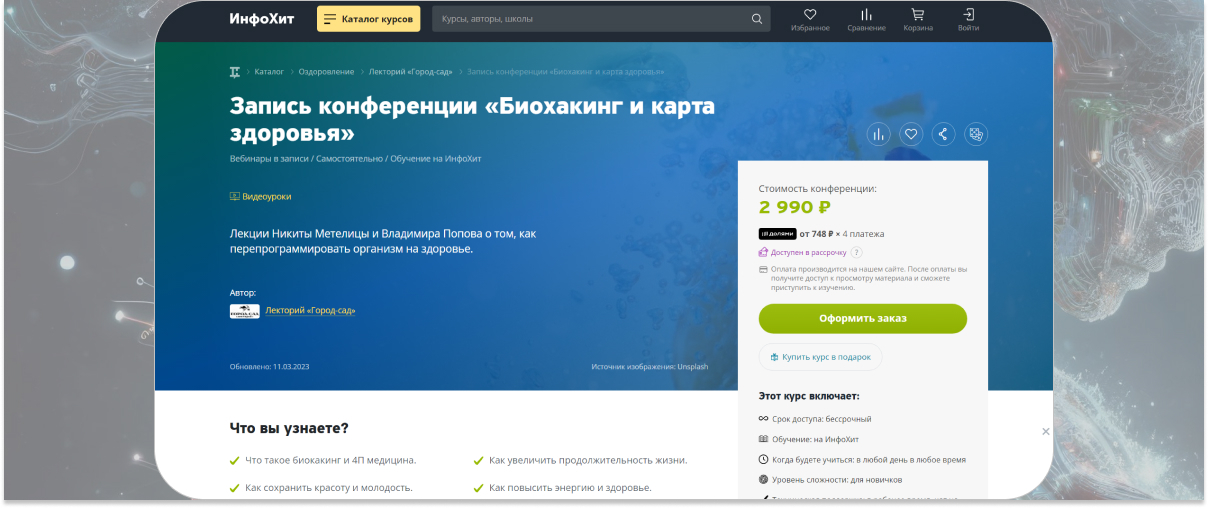Go to Оздоровление breadcrumb
The width and height of the screenshot is (1208, 508).
(326, 72)
